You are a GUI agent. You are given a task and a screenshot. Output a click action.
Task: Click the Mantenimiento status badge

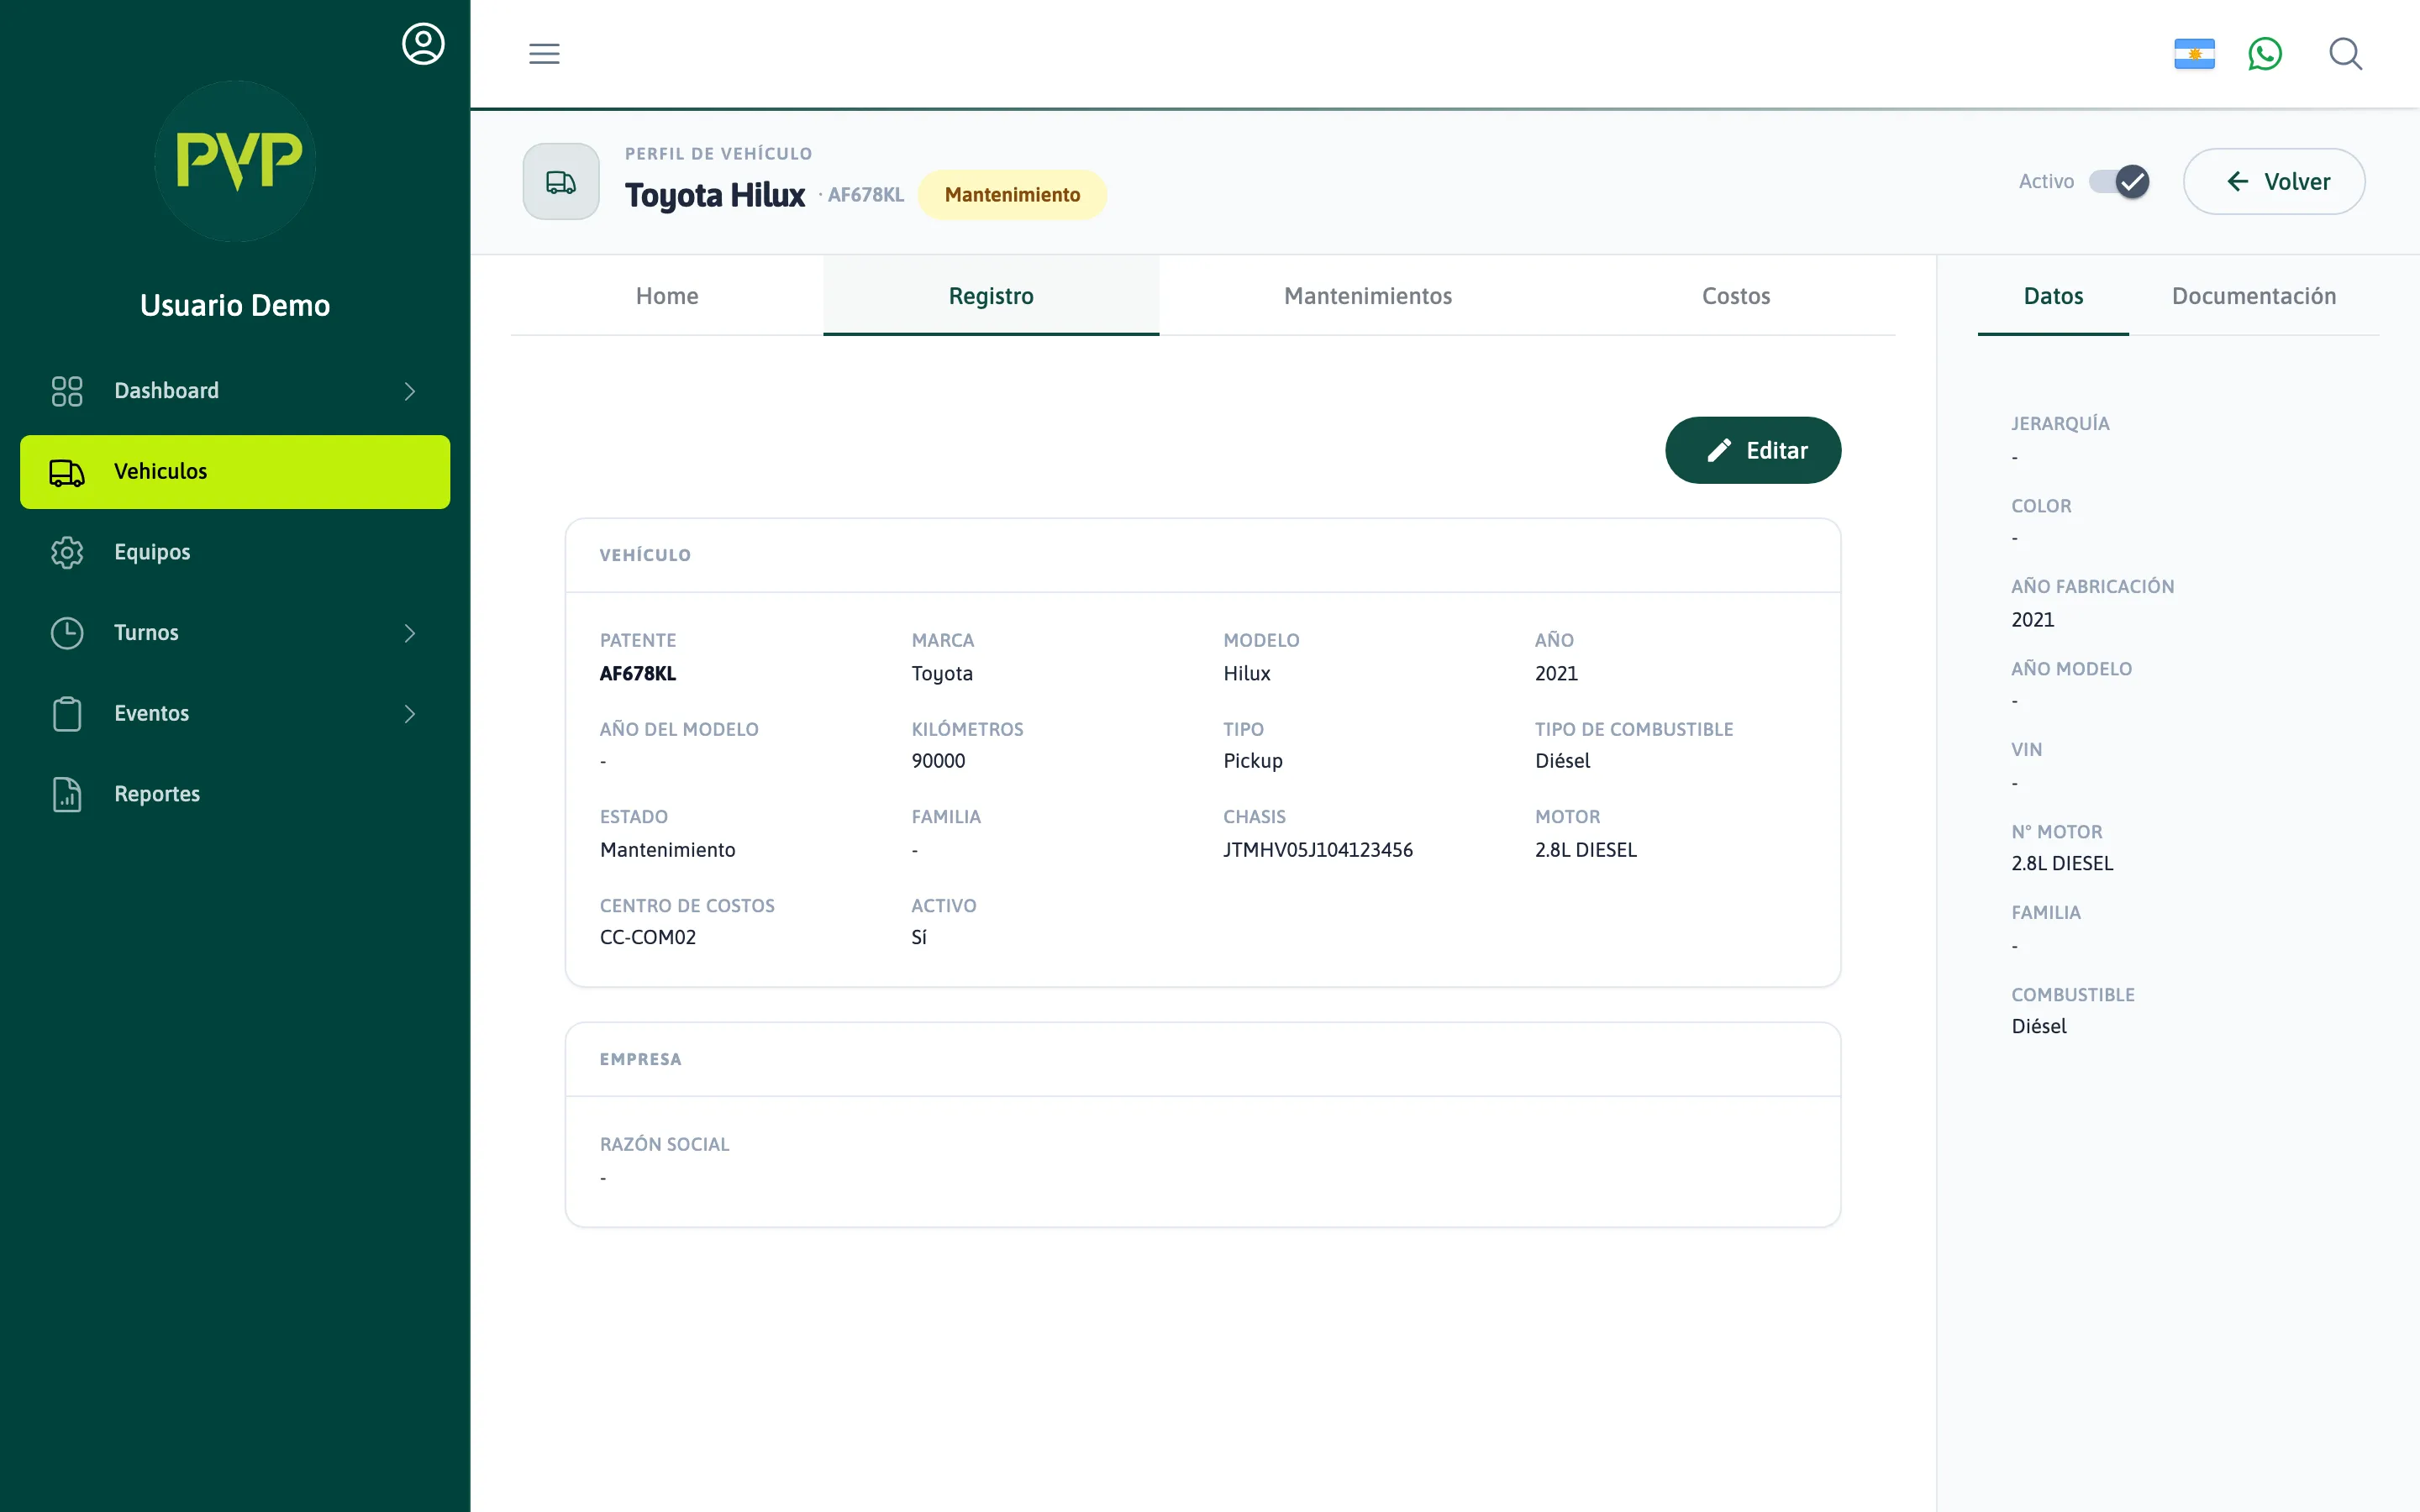(x=1012, y=195)
